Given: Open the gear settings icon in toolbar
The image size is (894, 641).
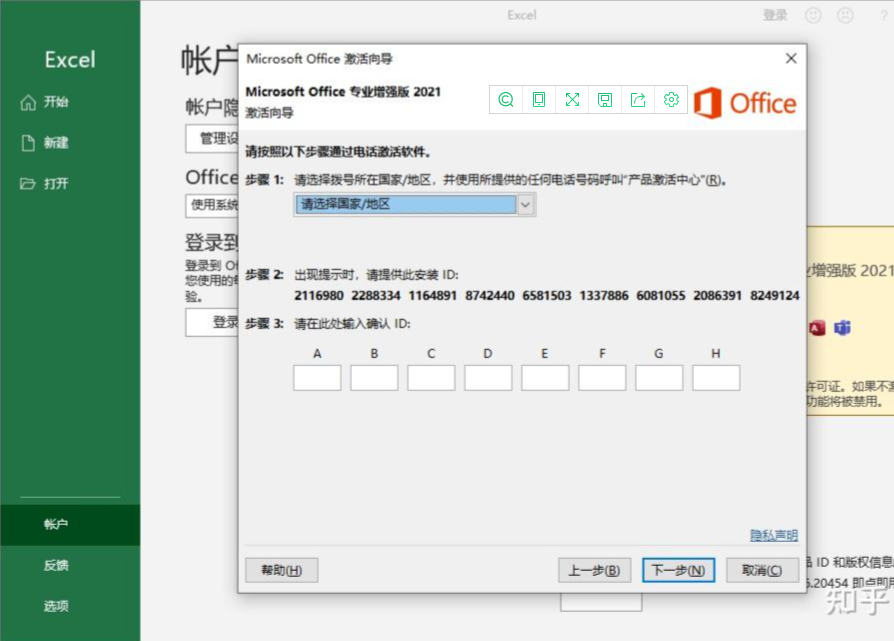Looking at the screenshot, I should (671, 100).
